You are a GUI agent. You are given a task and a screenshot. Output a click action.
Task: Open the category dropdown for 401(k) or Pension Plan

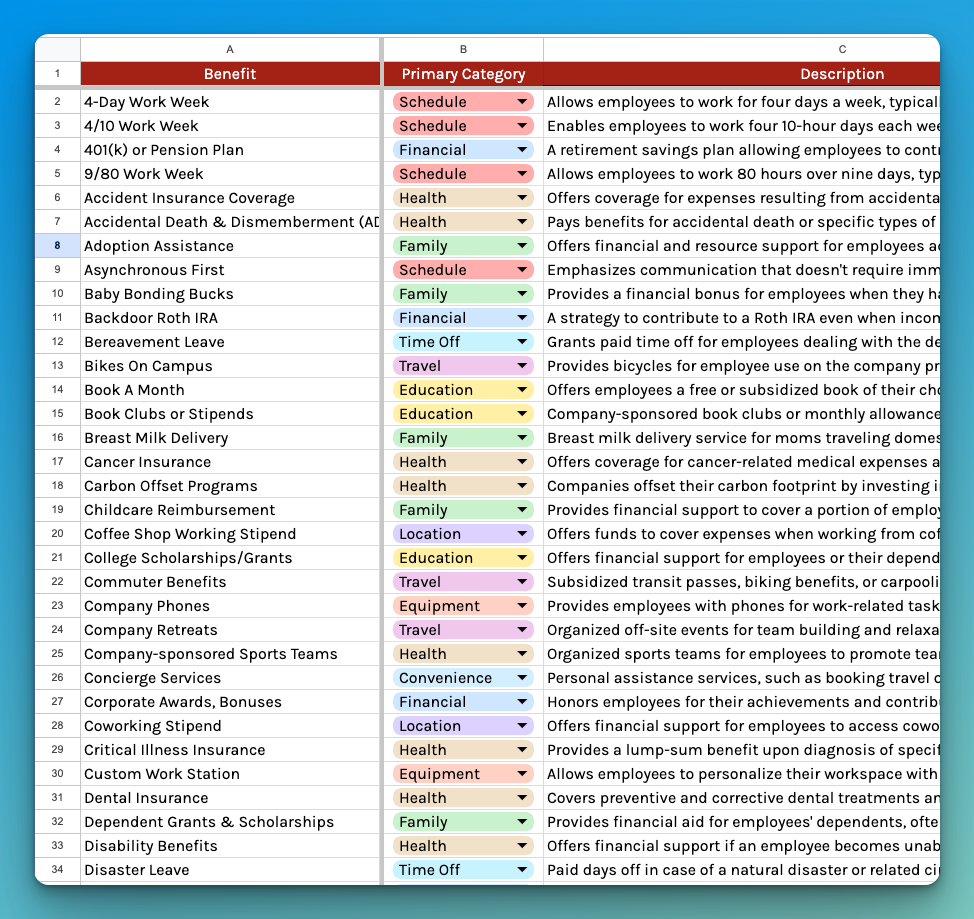pyautogui.click(x=522, y=150)
